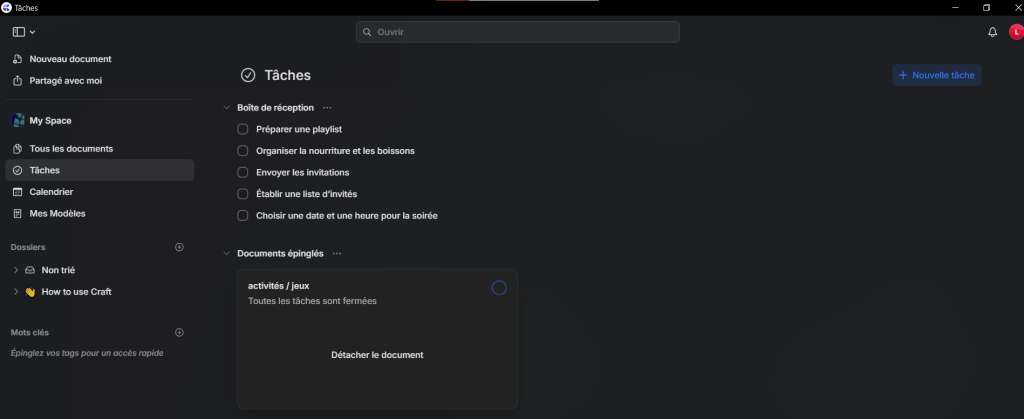Add a new folder with plus icon
This screenshot has width=1024, height=419.
(180, 247)
